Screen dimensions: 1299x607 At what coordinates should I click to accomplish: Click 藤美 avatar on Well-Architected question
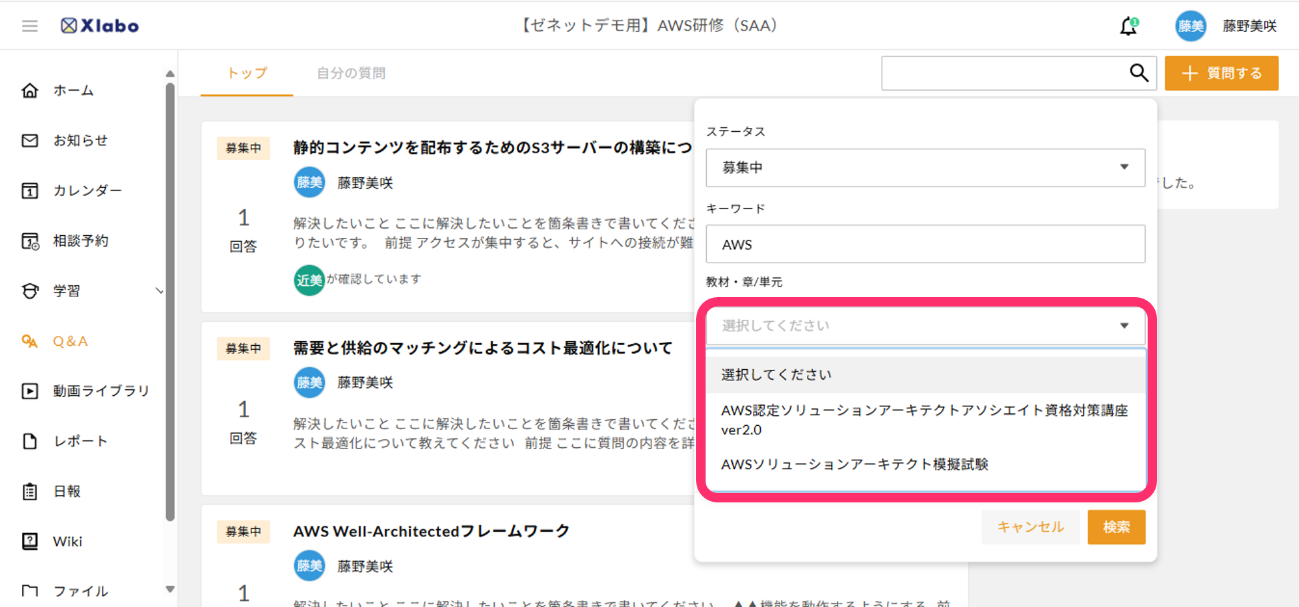point(309,566)
